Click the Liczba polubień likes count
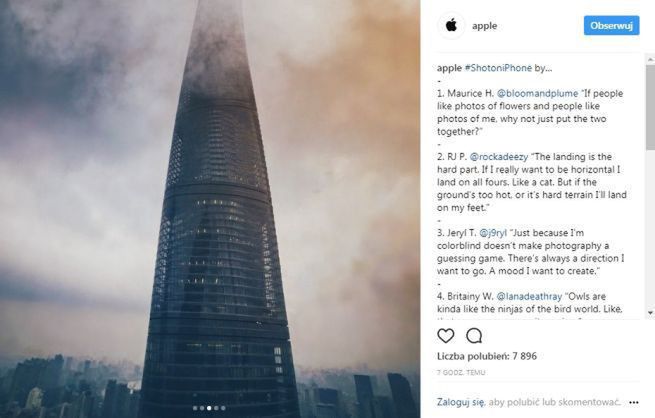The width and height of the screenshot is (655, 418). pos(487,356)
